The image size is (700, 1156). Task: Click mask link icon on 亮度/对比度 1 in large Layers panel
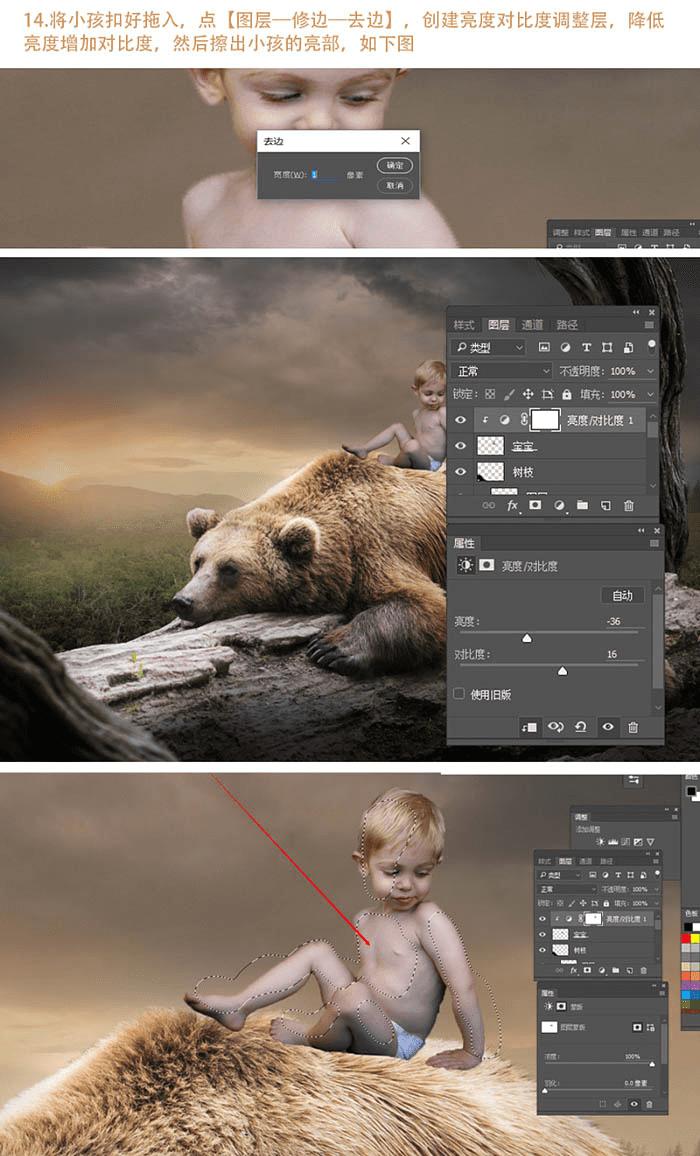[523, 420]
